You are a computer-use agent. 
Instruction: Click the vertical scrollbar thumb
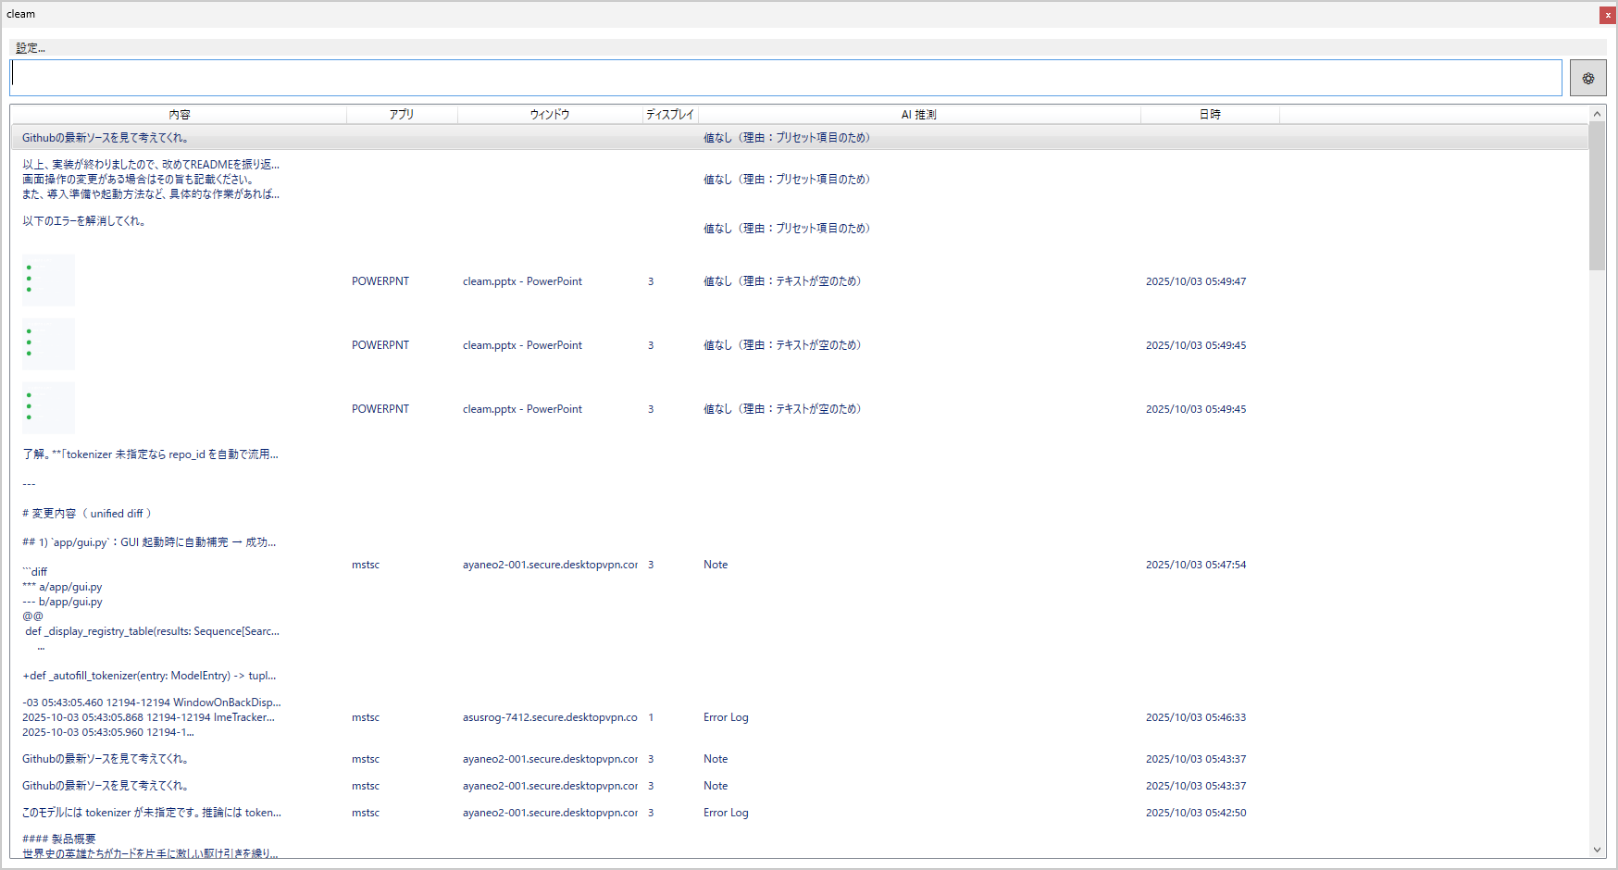point(1596,195)
